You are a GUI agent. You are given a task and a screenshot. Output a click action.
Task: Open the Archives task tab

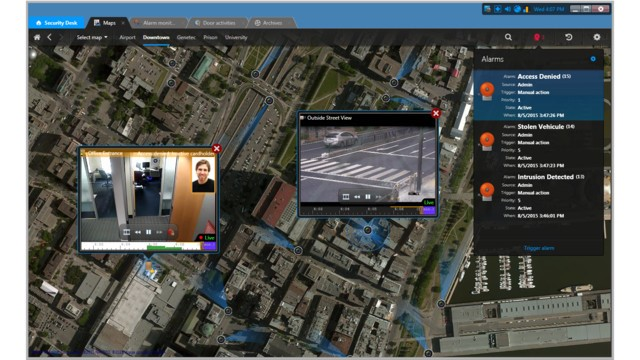tap(272, 23)
